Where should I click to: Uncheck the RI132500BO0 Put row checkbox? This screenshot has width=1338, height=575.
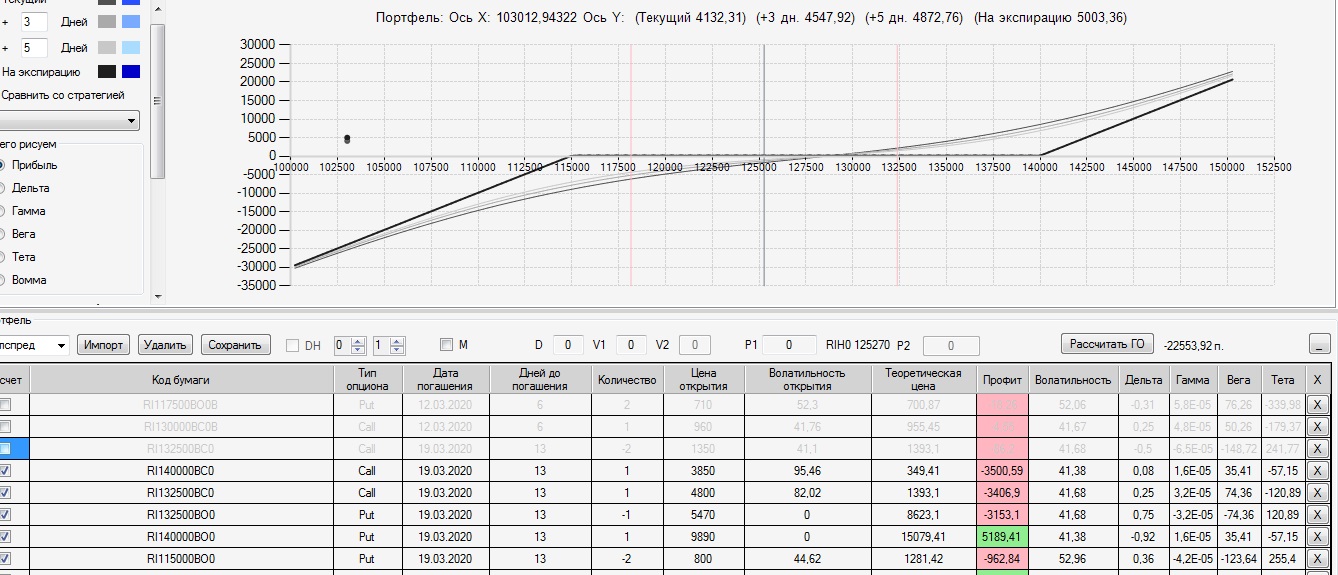(x=5, y=514)
